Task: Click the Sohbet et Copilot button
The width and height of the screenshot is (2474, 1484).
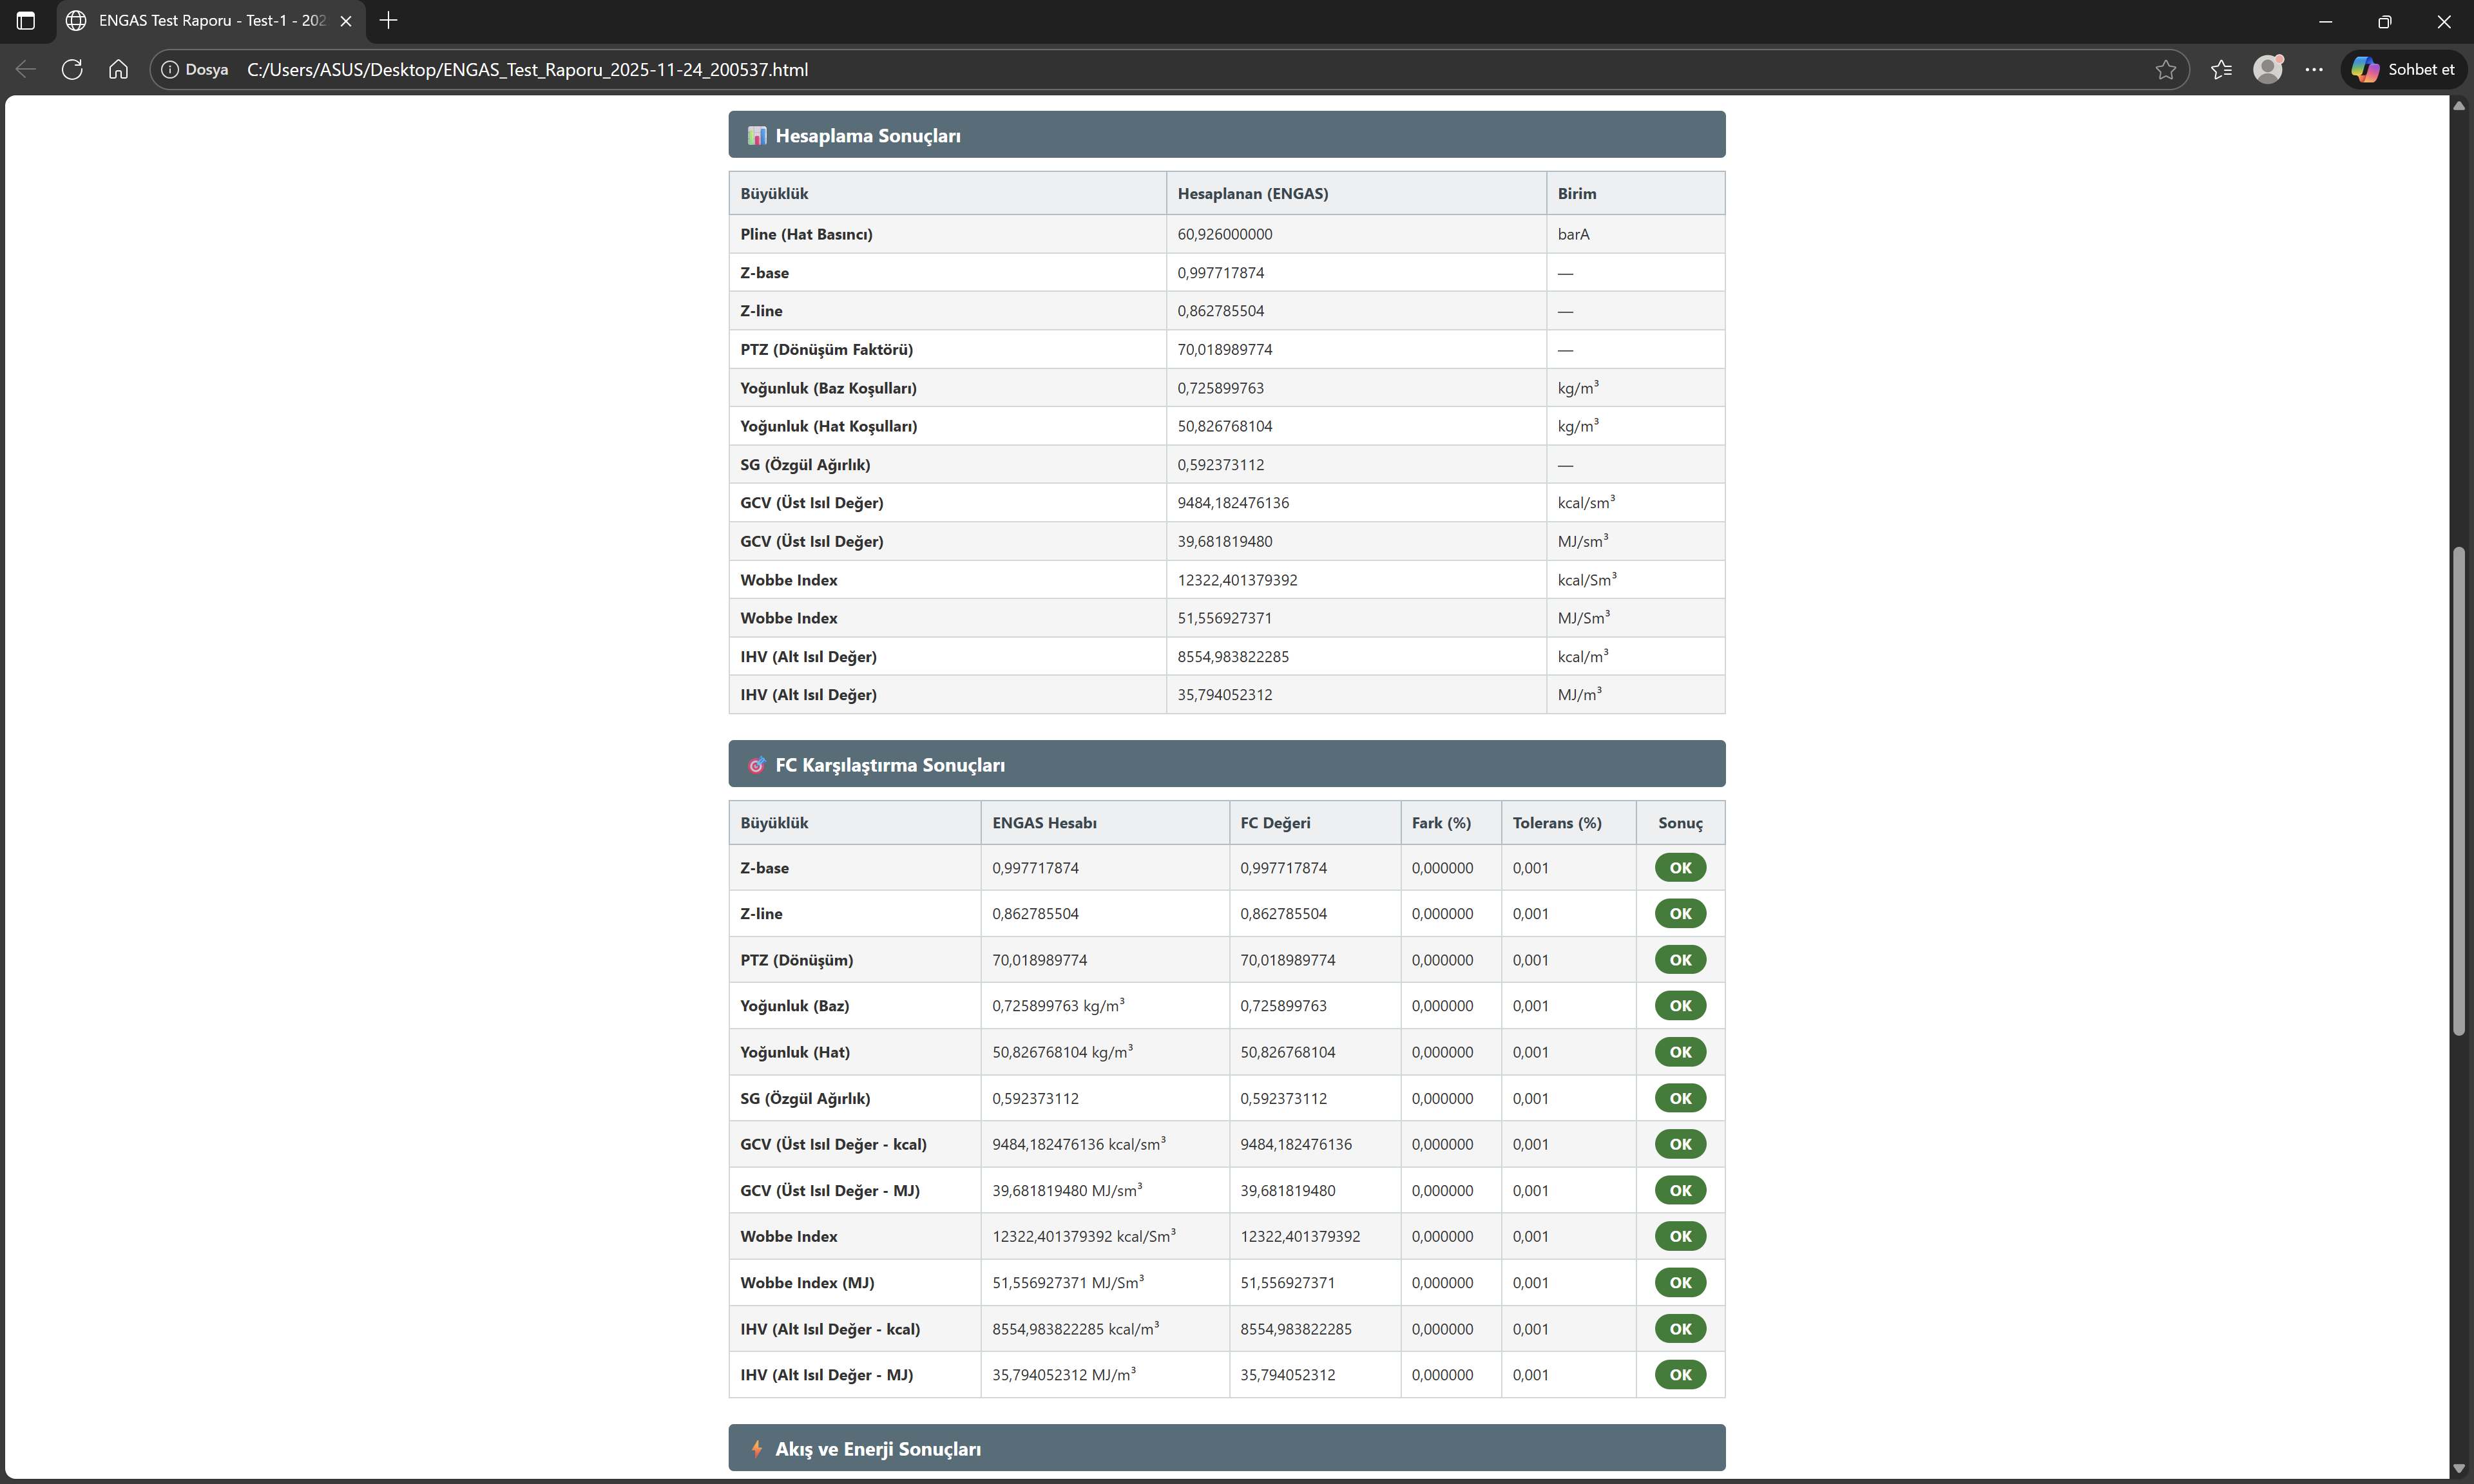Action: point(2403,69)
